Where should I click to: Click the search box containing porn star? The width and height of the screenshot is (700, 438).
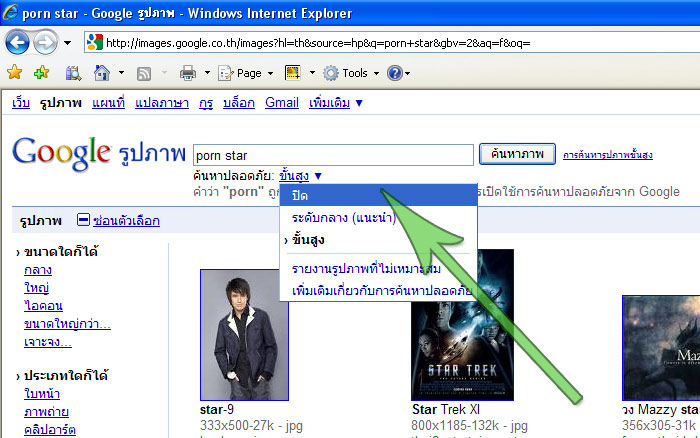(333, 155)
